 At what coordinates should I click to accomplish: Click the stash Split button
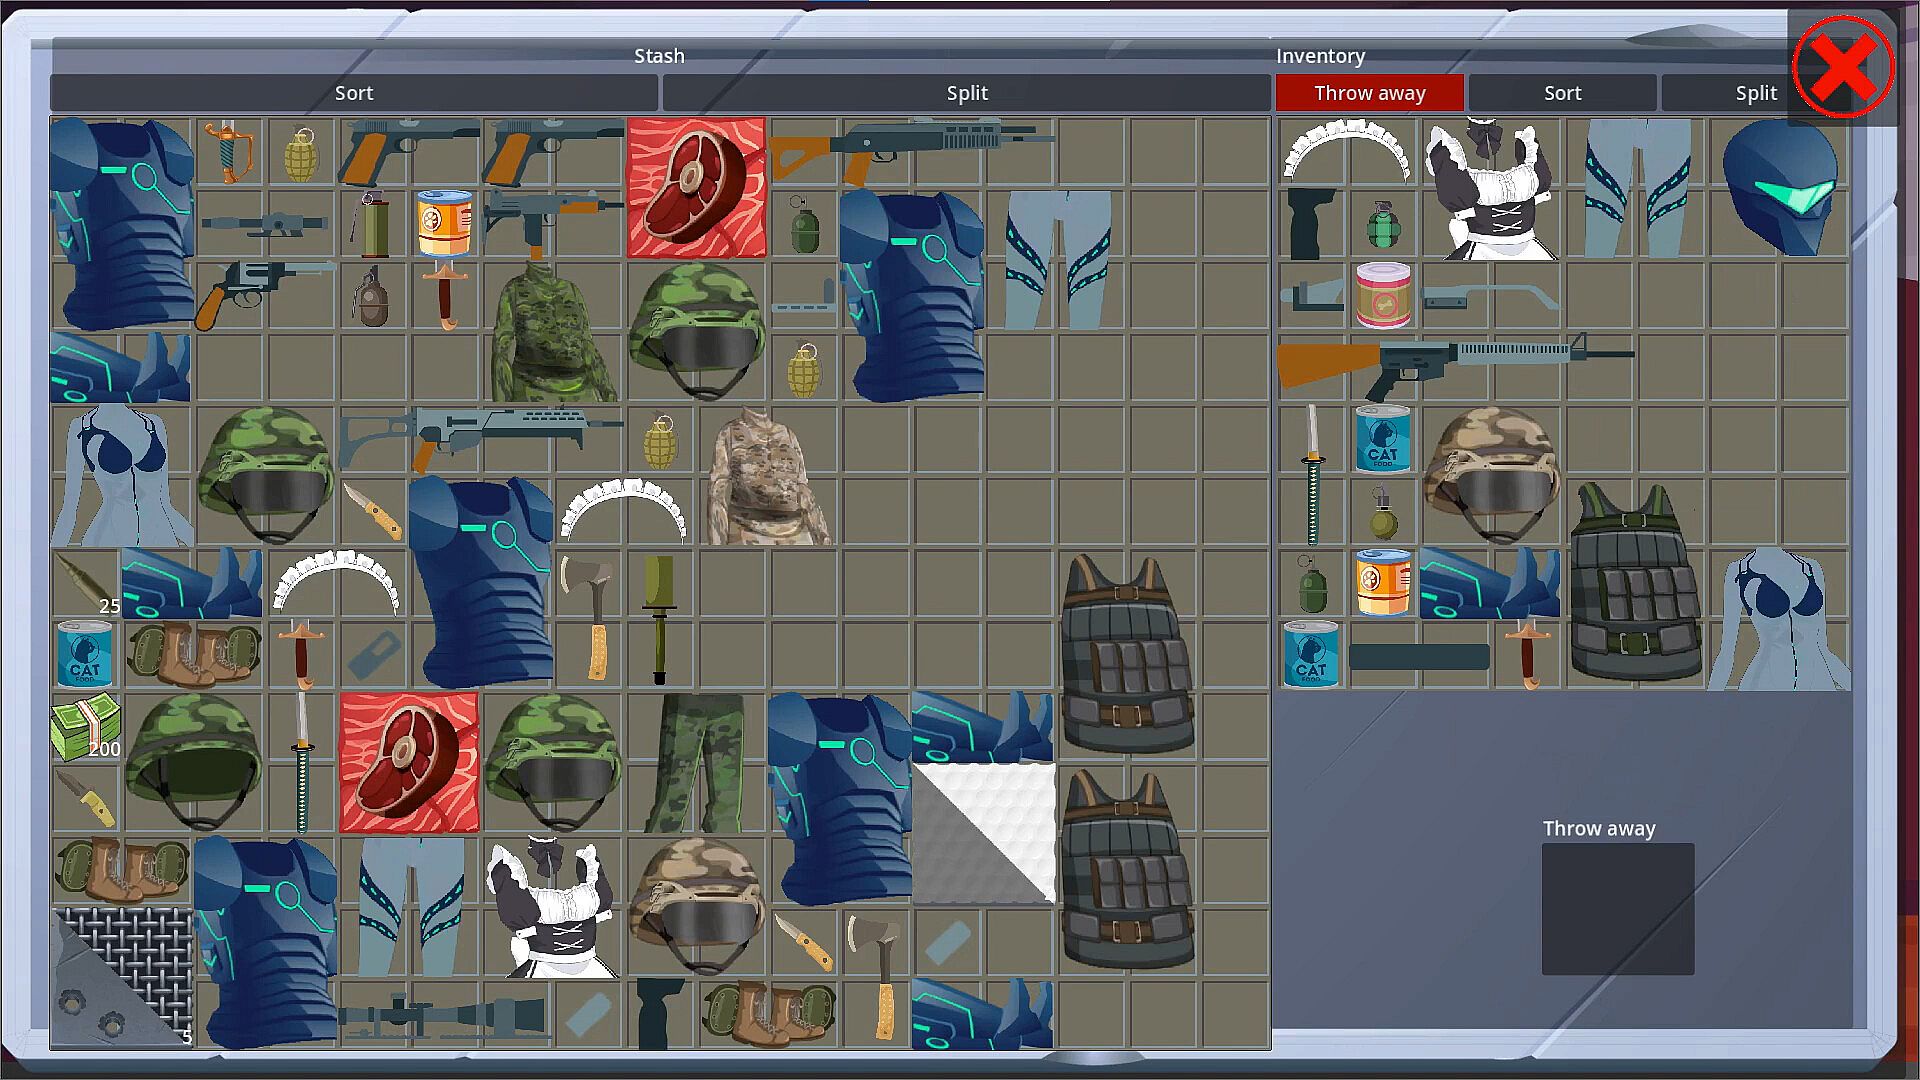click(966, 93)
